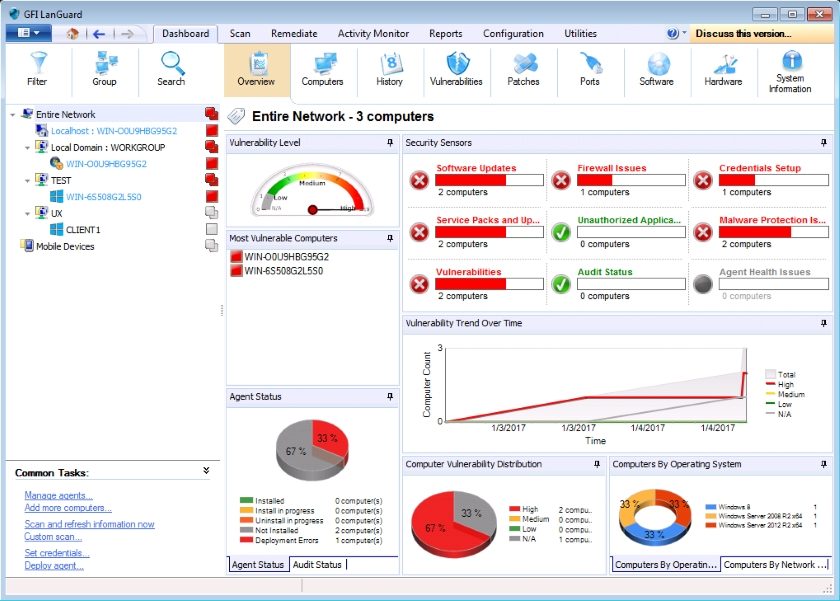Viewport: 840px width, 601px height.
Task: Open the help question mark icon
Action: pos(672,33)
